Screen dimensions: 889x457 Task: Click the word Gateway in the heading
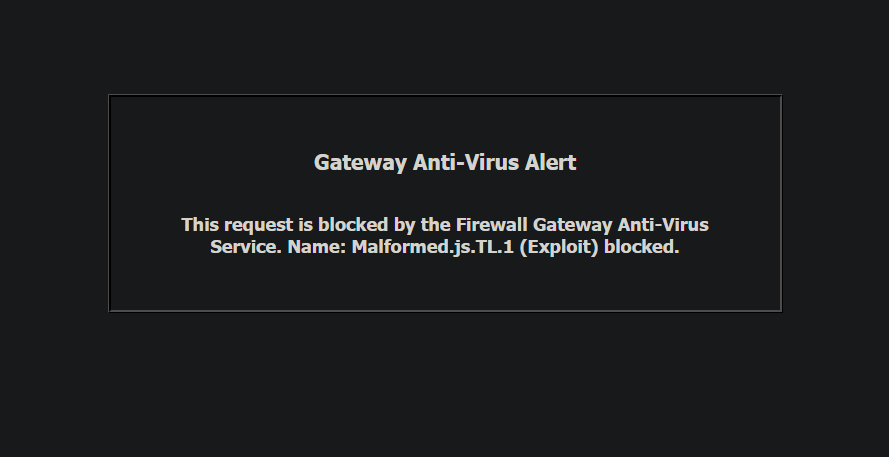coord(360,163)
